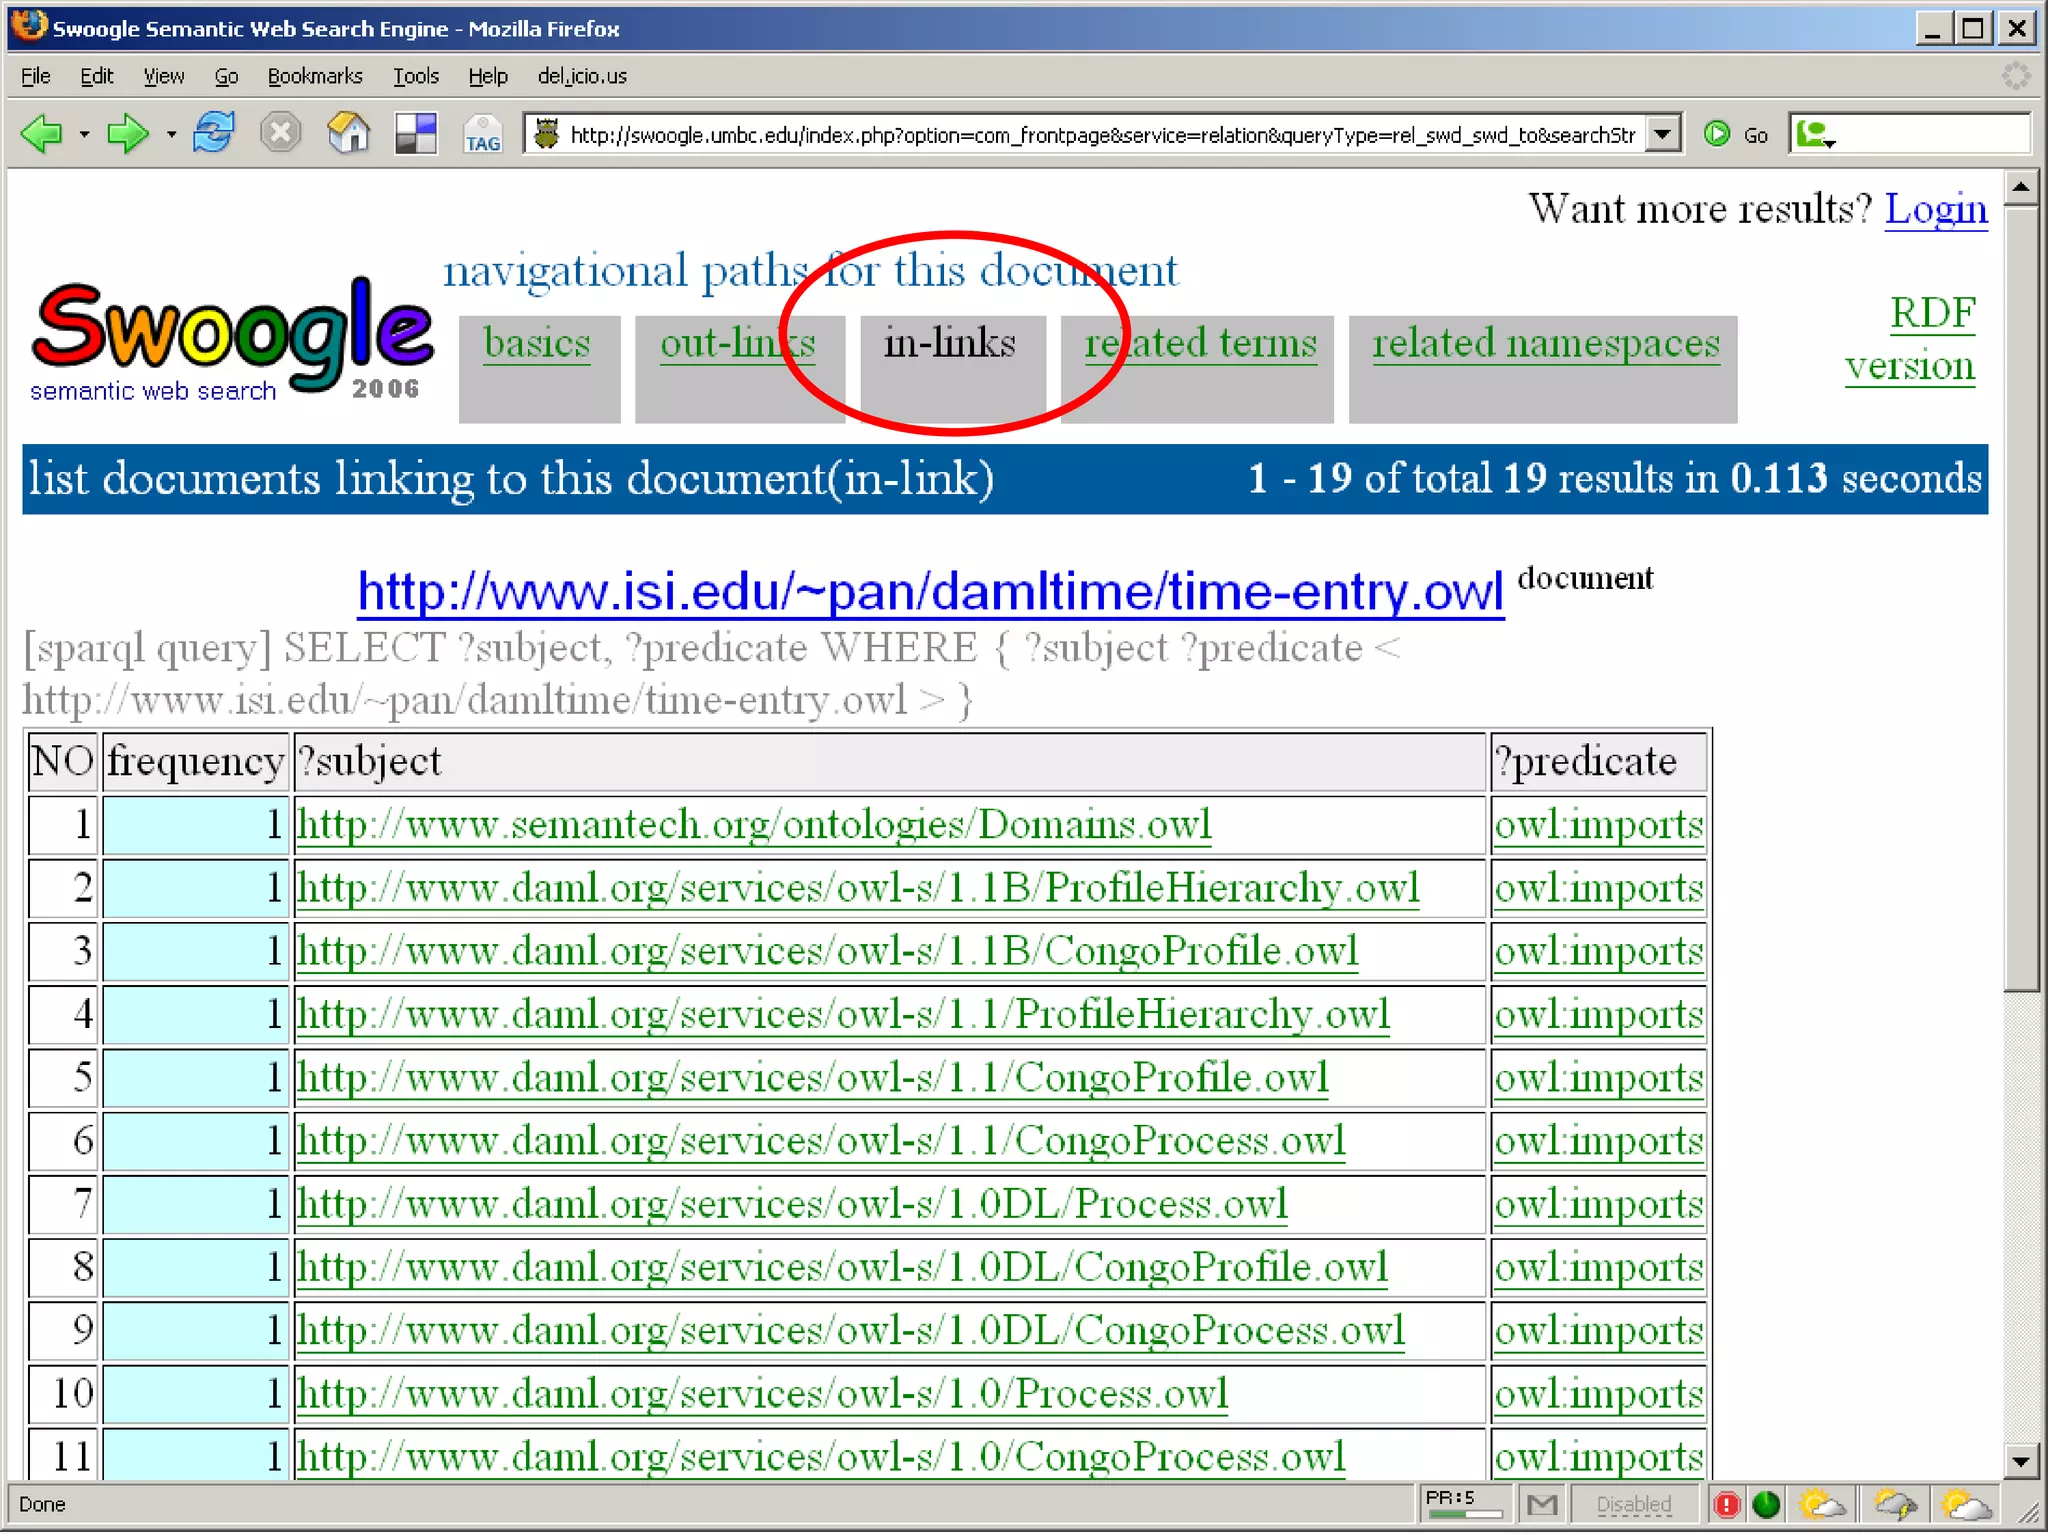
Task: Click the red alert status bar icon
Action: coord(1726,1503)
